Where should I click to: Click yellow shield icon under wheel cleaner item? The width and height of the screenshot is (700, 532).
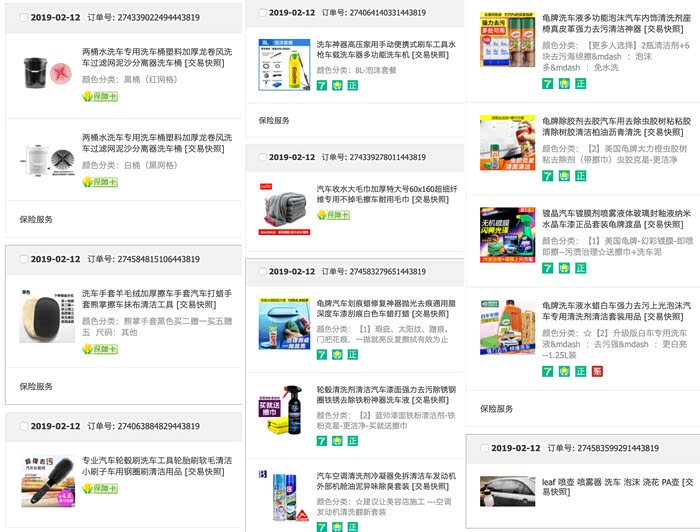click(x=338, y=441)
